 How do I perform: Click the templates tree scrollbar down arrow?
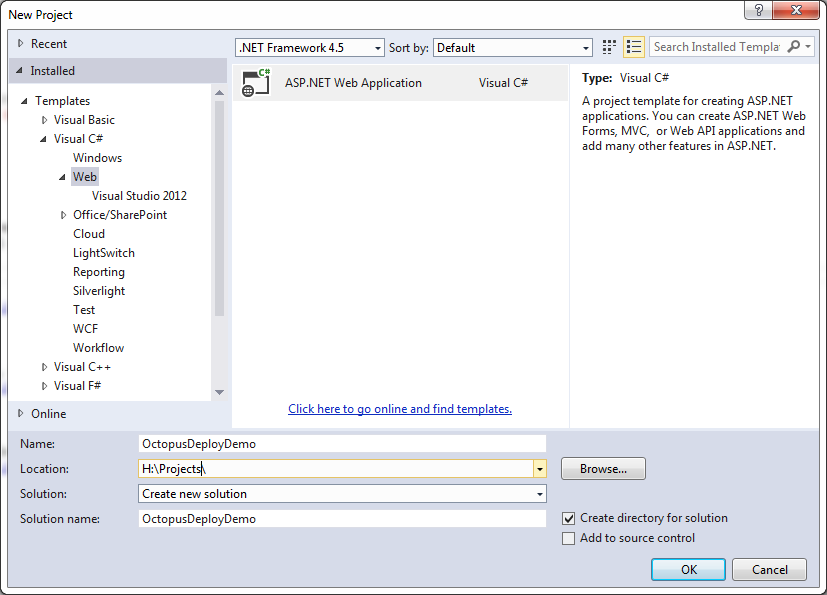click(219, 392)
